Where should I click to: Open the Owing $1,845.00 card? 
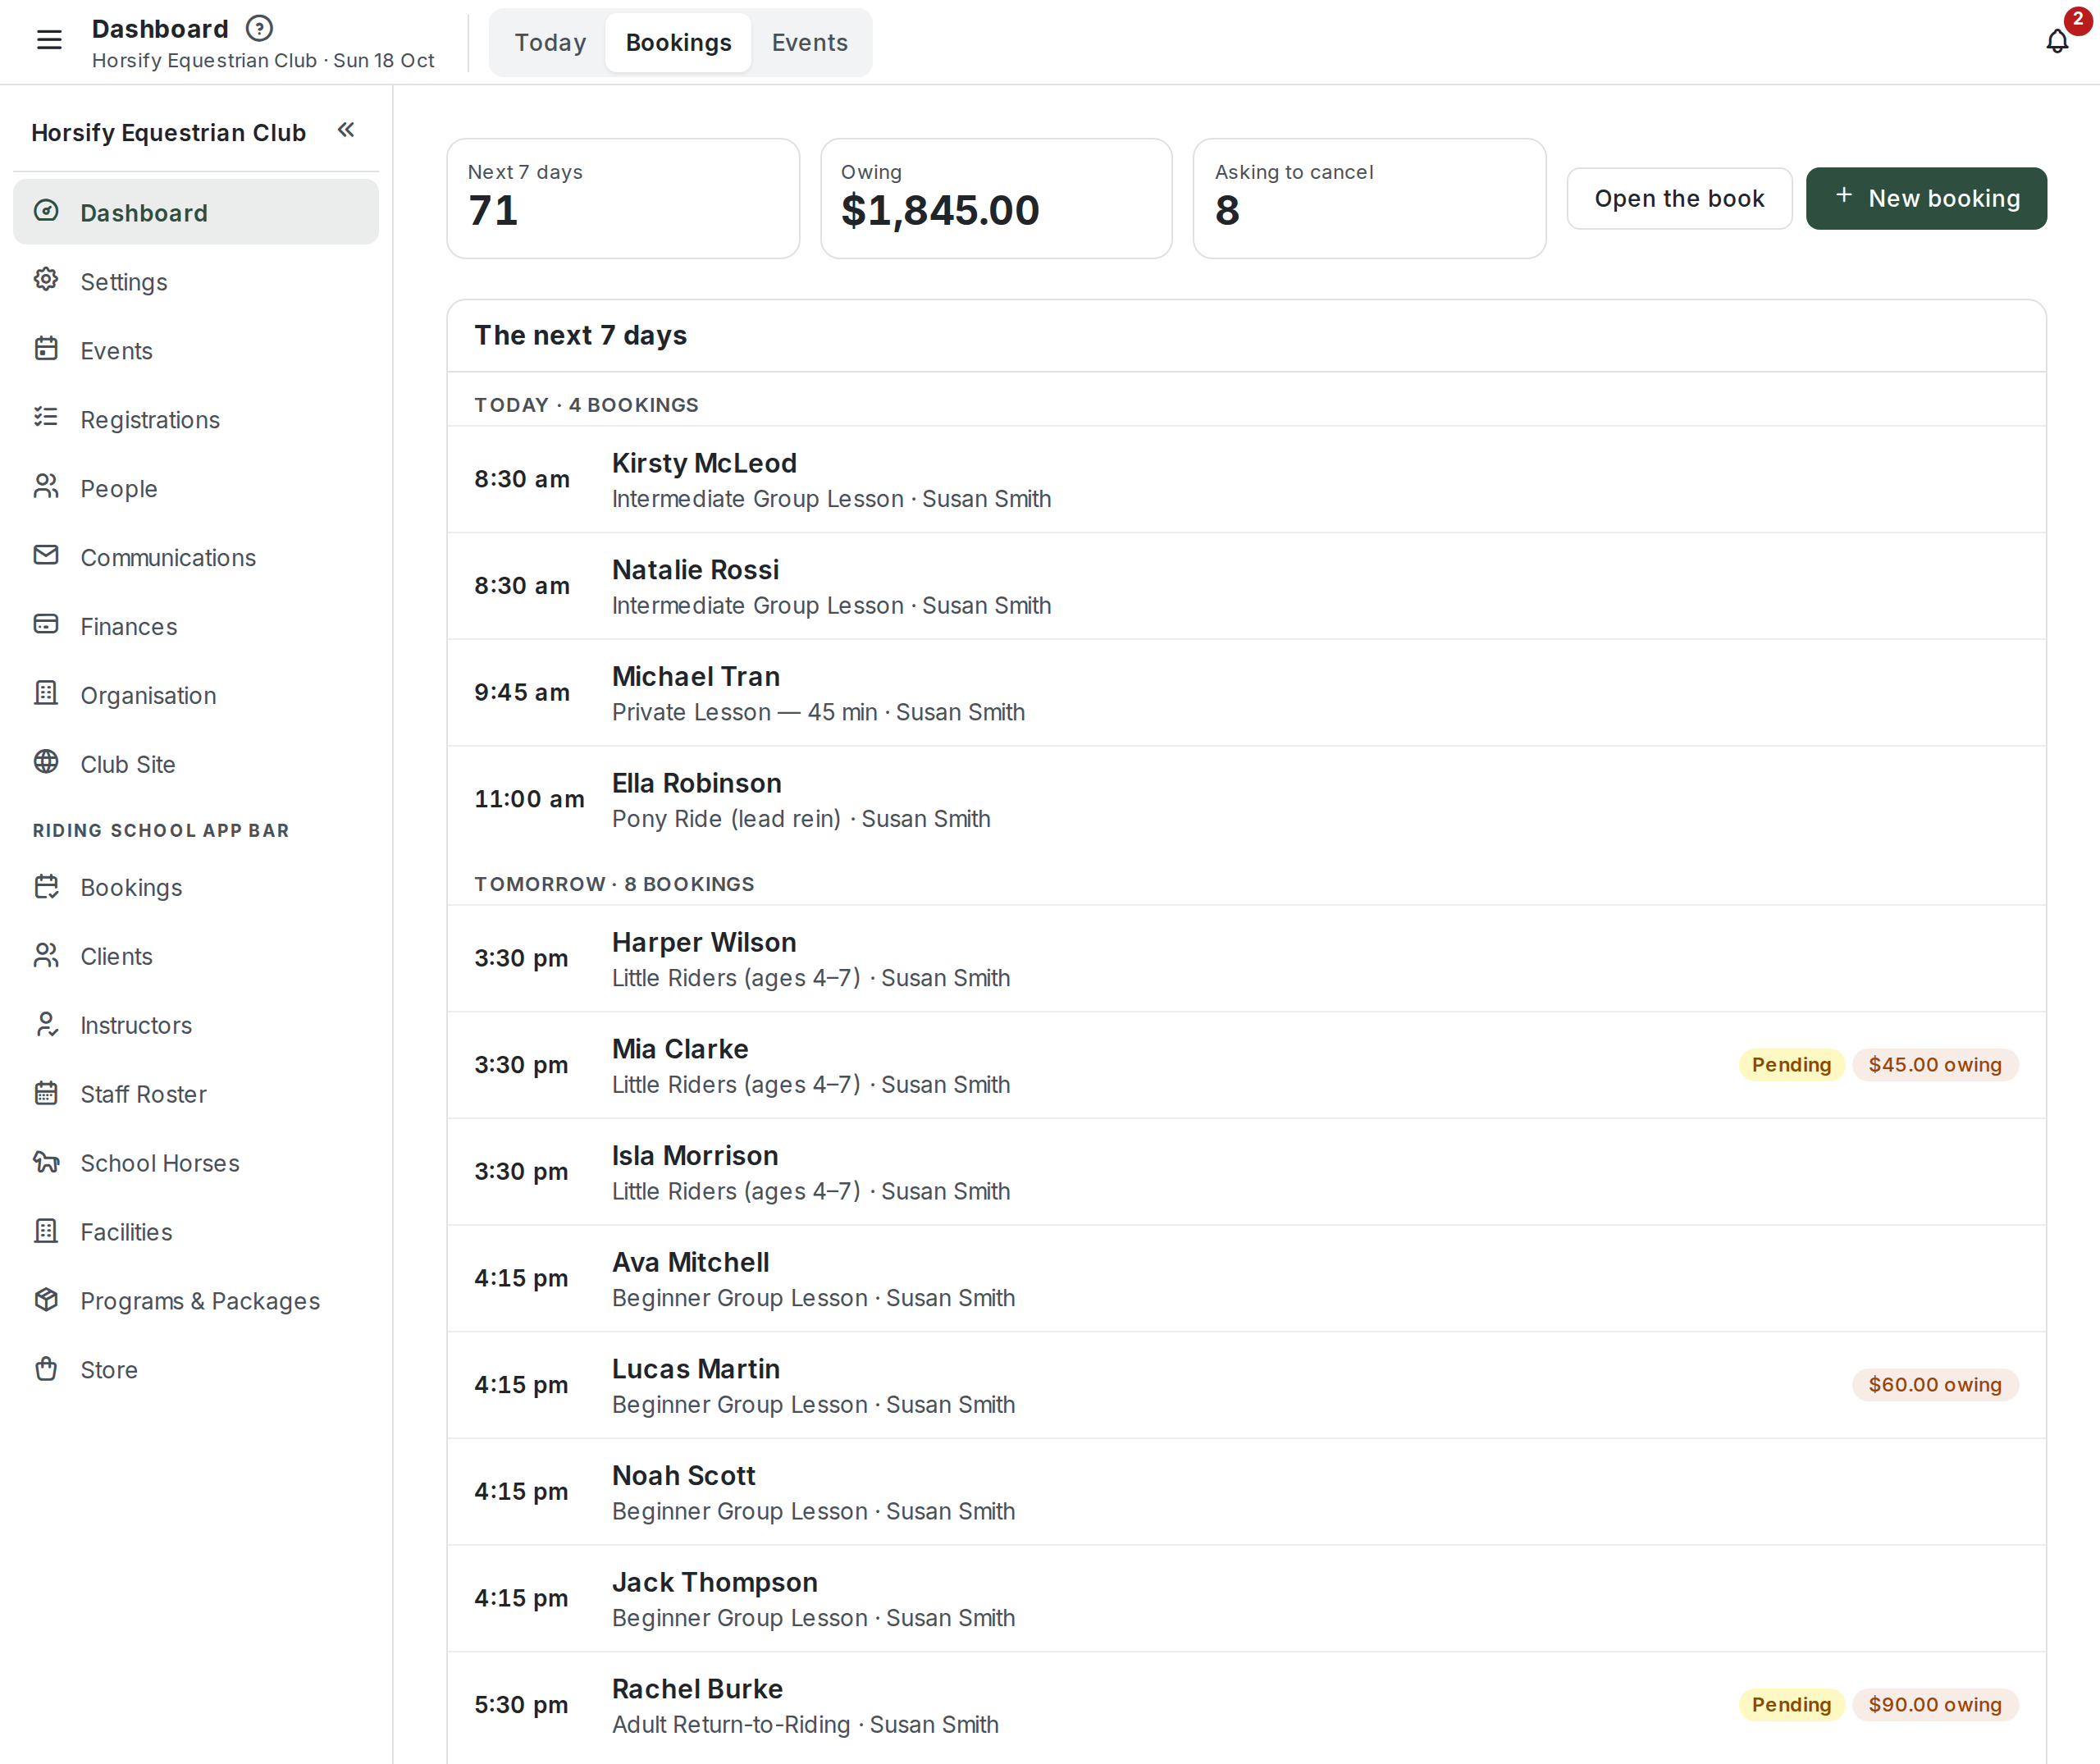(x=996, y=199)
